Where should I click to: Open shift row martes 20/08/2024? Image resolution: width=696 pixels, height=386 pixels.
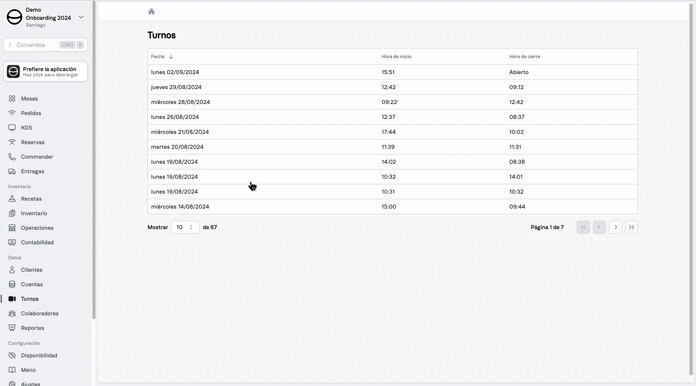[392, 147]
